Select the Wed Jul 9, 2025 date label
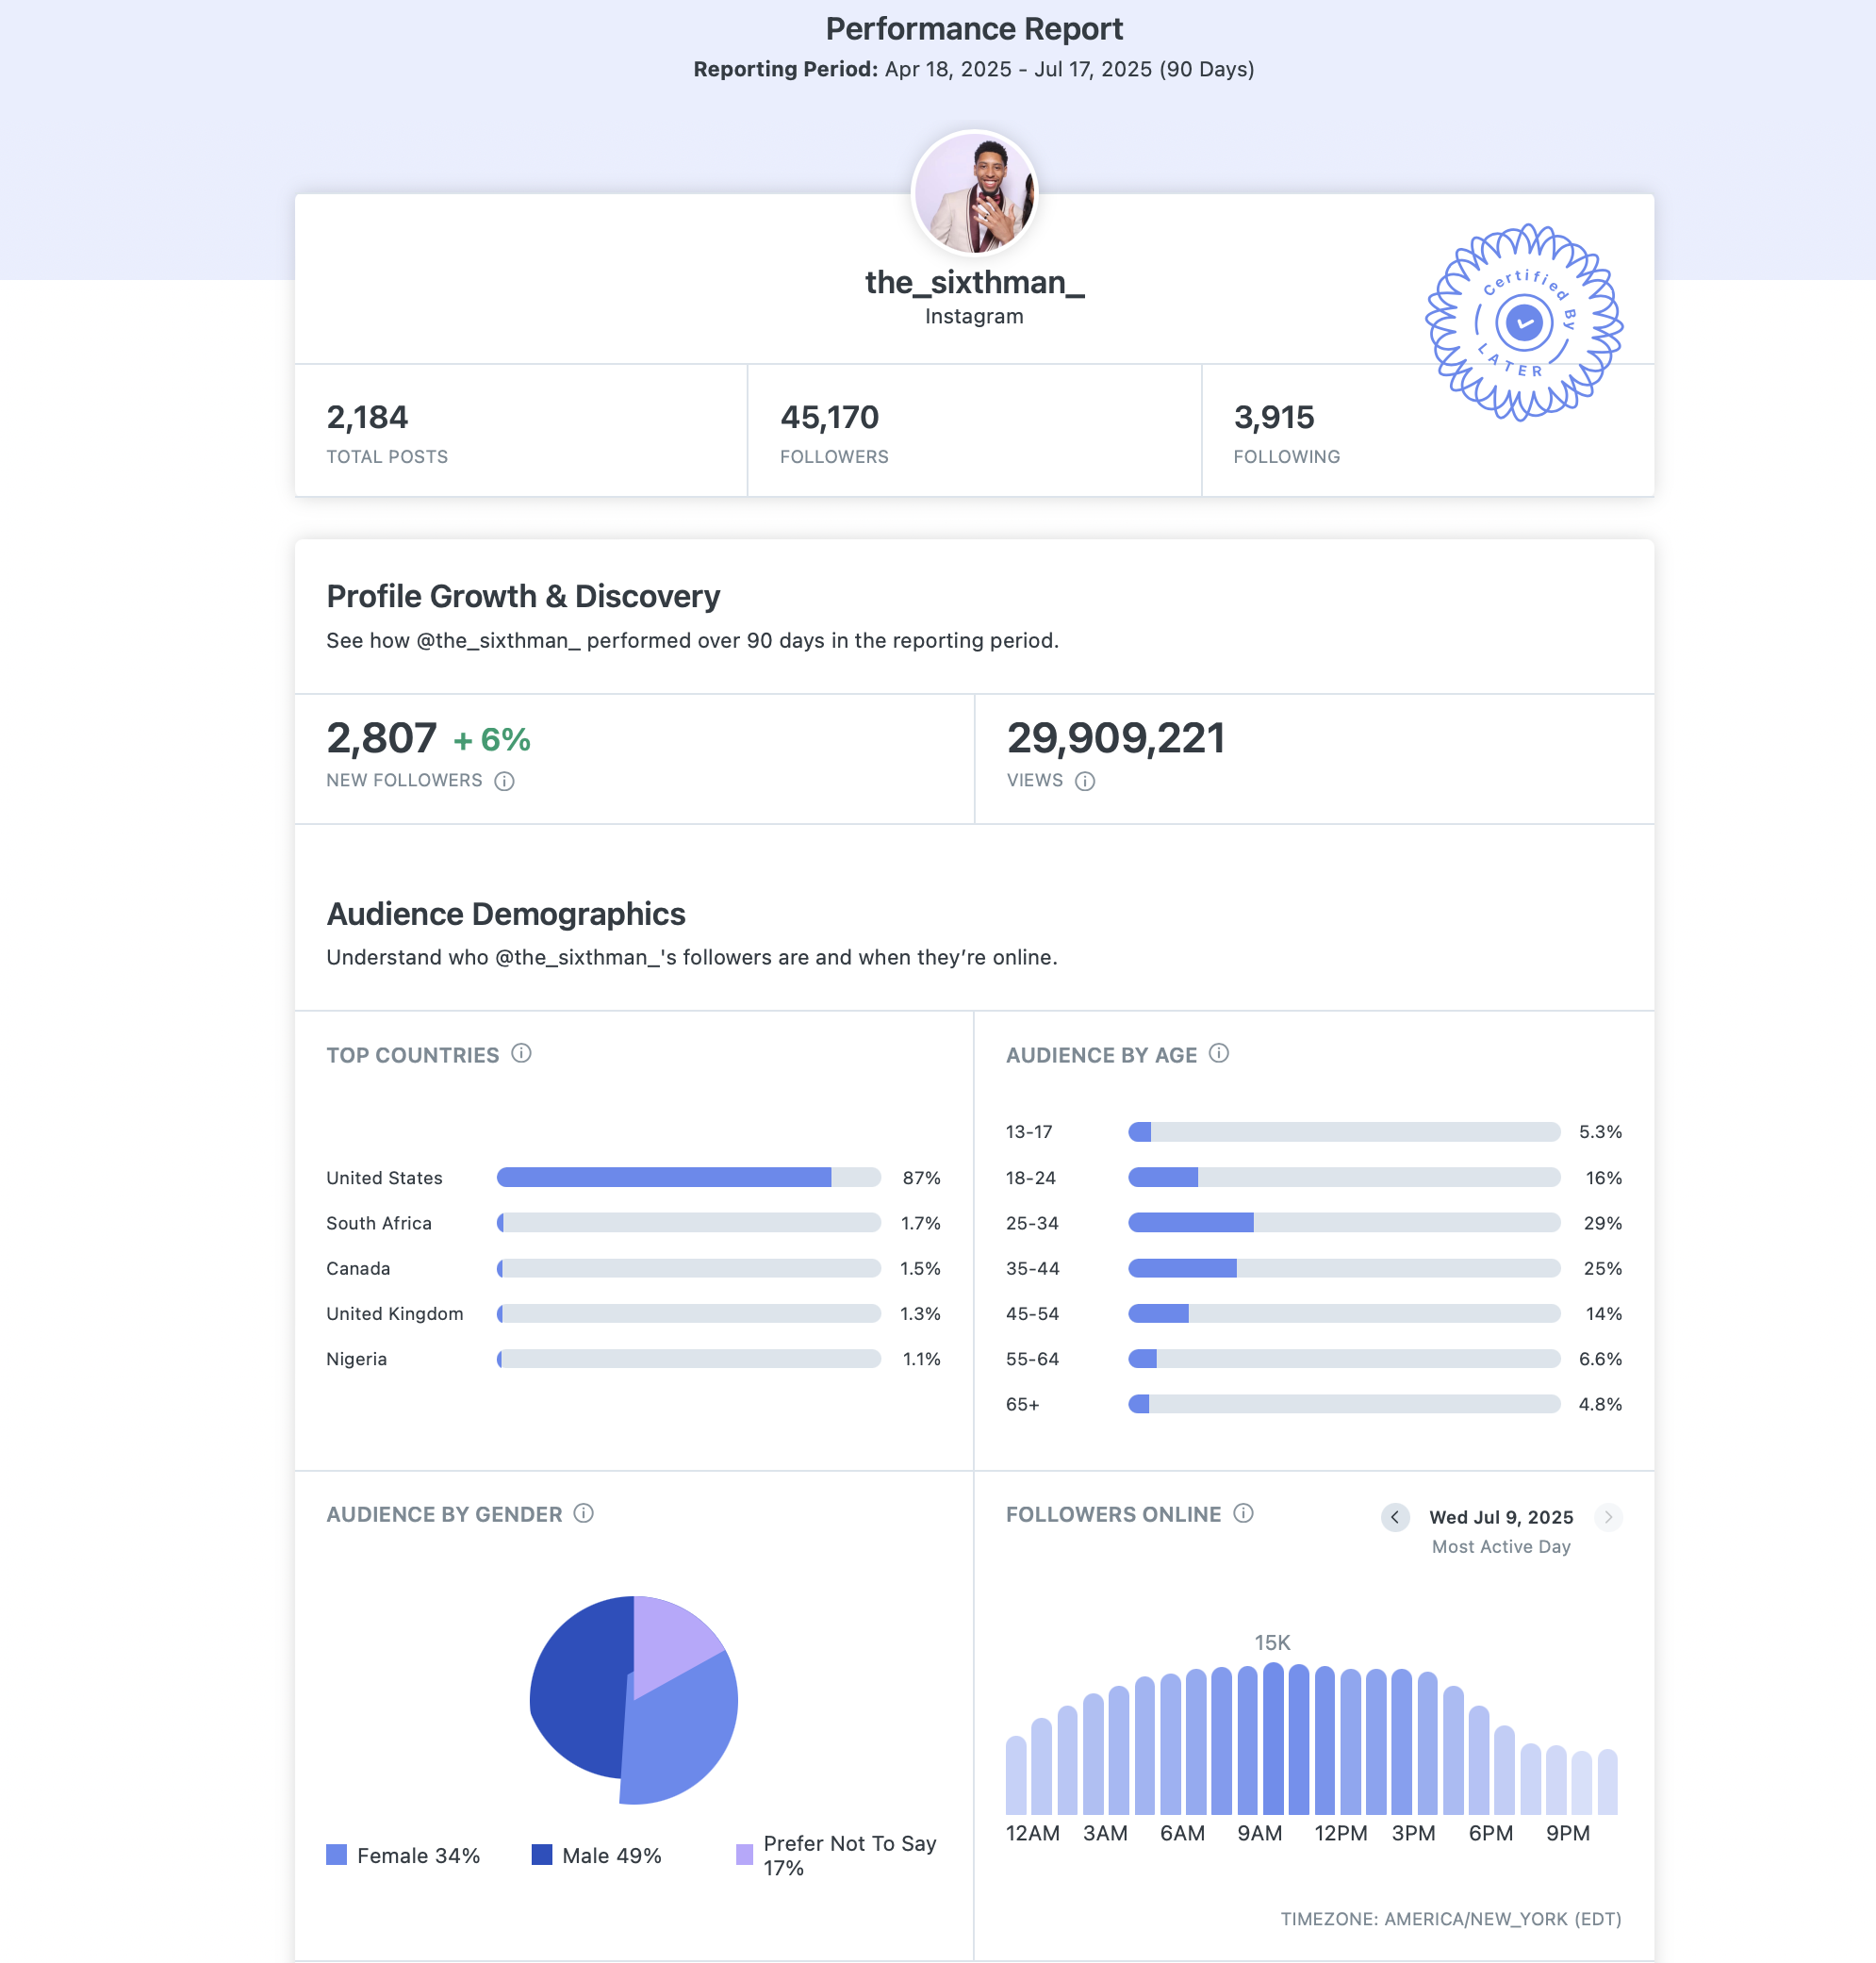 pos(1500,1517)
